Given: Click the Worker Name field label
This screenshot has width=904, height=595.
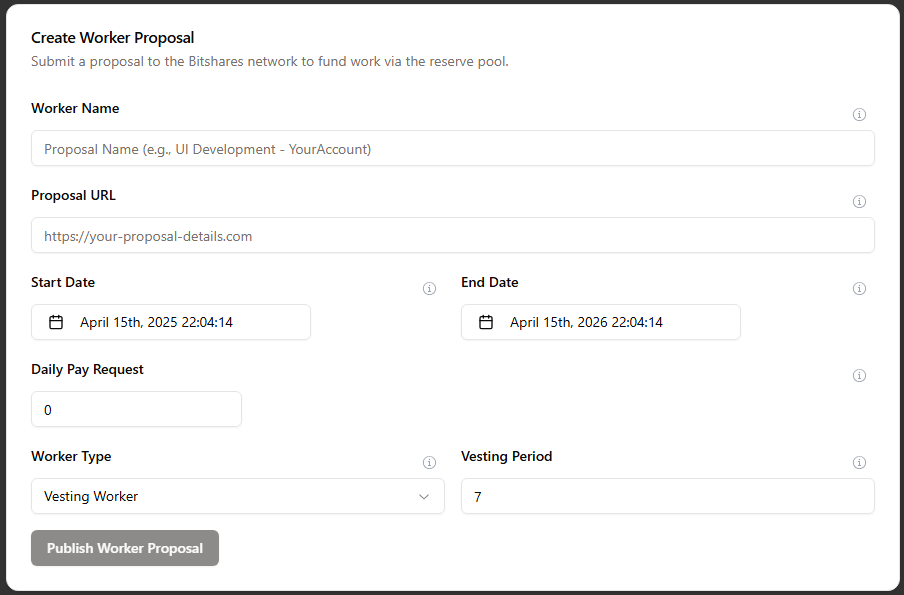Looking at the screenshot, I should (x=75, y=108).
